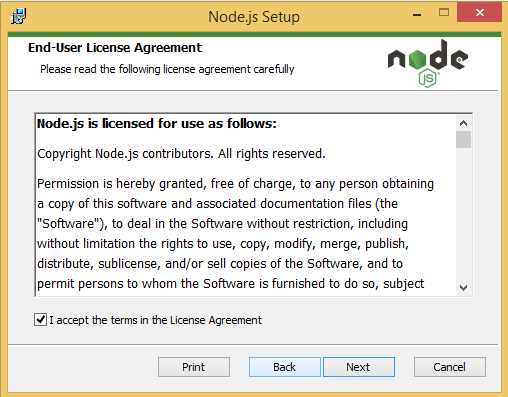Screen dimensions: 508x397
Task: Click the "Copyright Node.js contributors" line
Action: coord(181,154)
